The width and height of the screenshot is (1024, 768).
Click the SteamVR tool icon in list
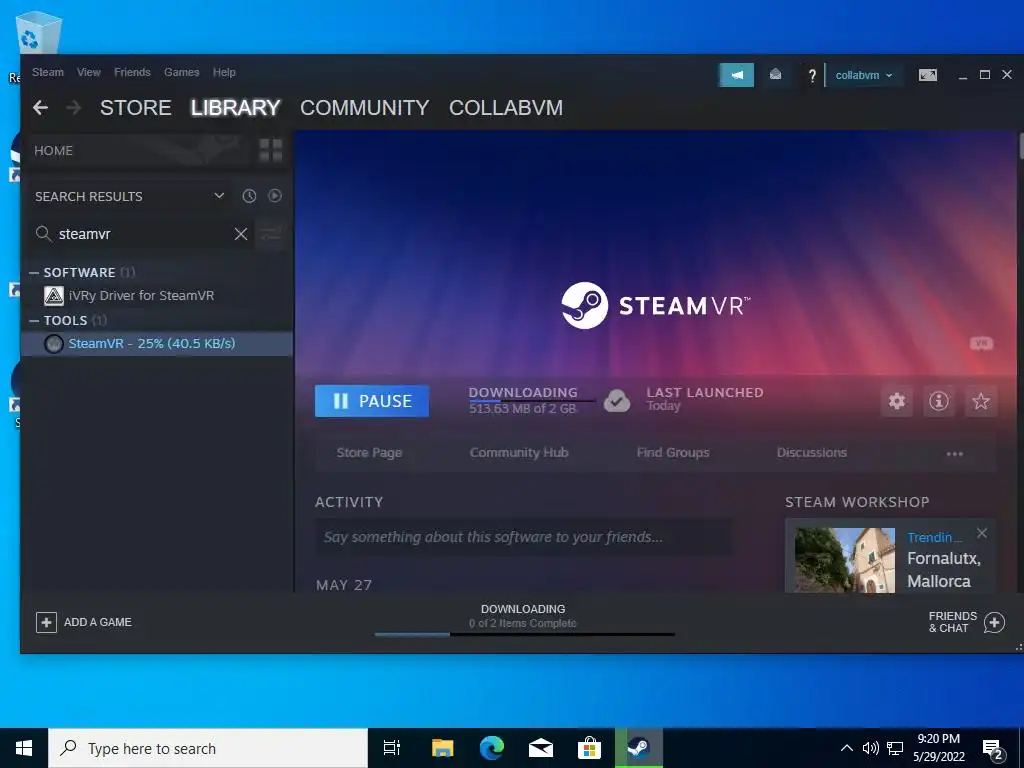pos(54,344)
